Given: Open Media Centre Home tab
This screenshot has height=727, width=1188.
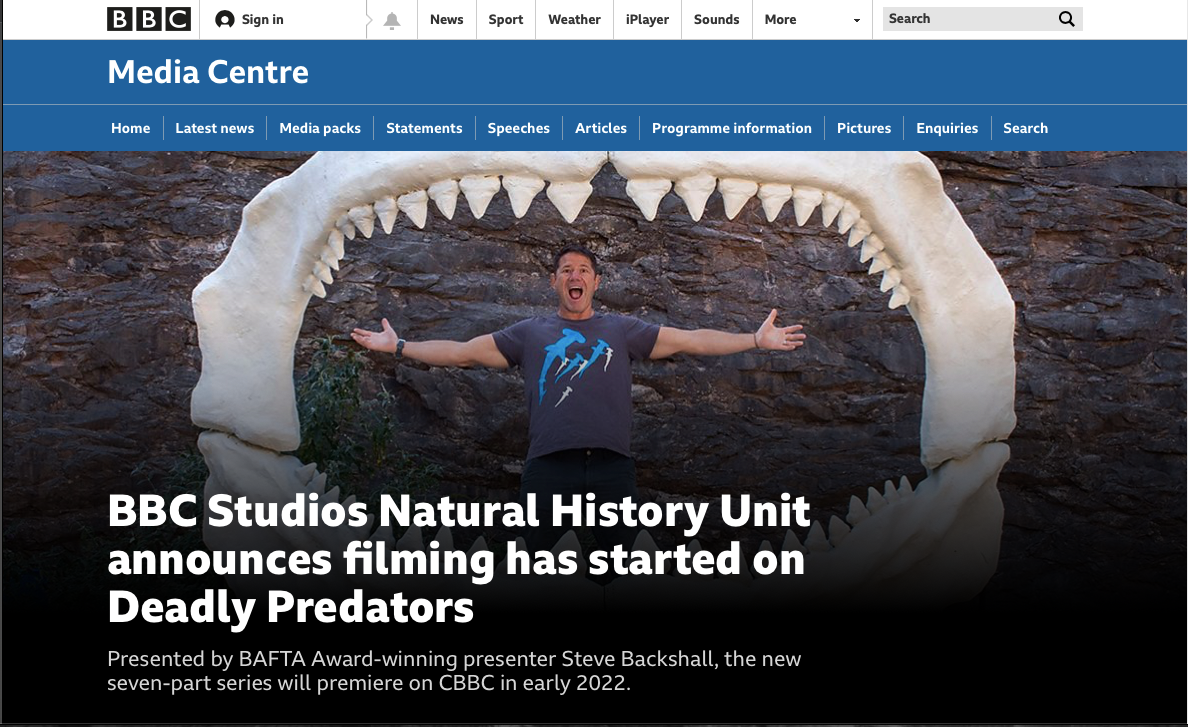Looking at the screenshot, I should 130,128.
